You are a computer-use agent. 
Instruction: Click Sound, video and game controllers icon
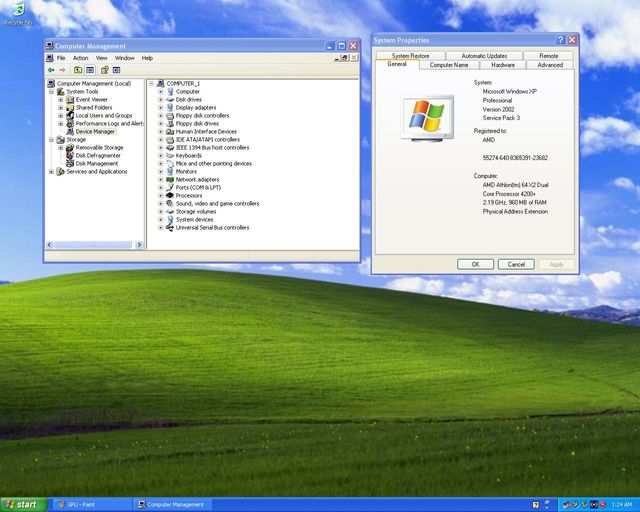170,204
